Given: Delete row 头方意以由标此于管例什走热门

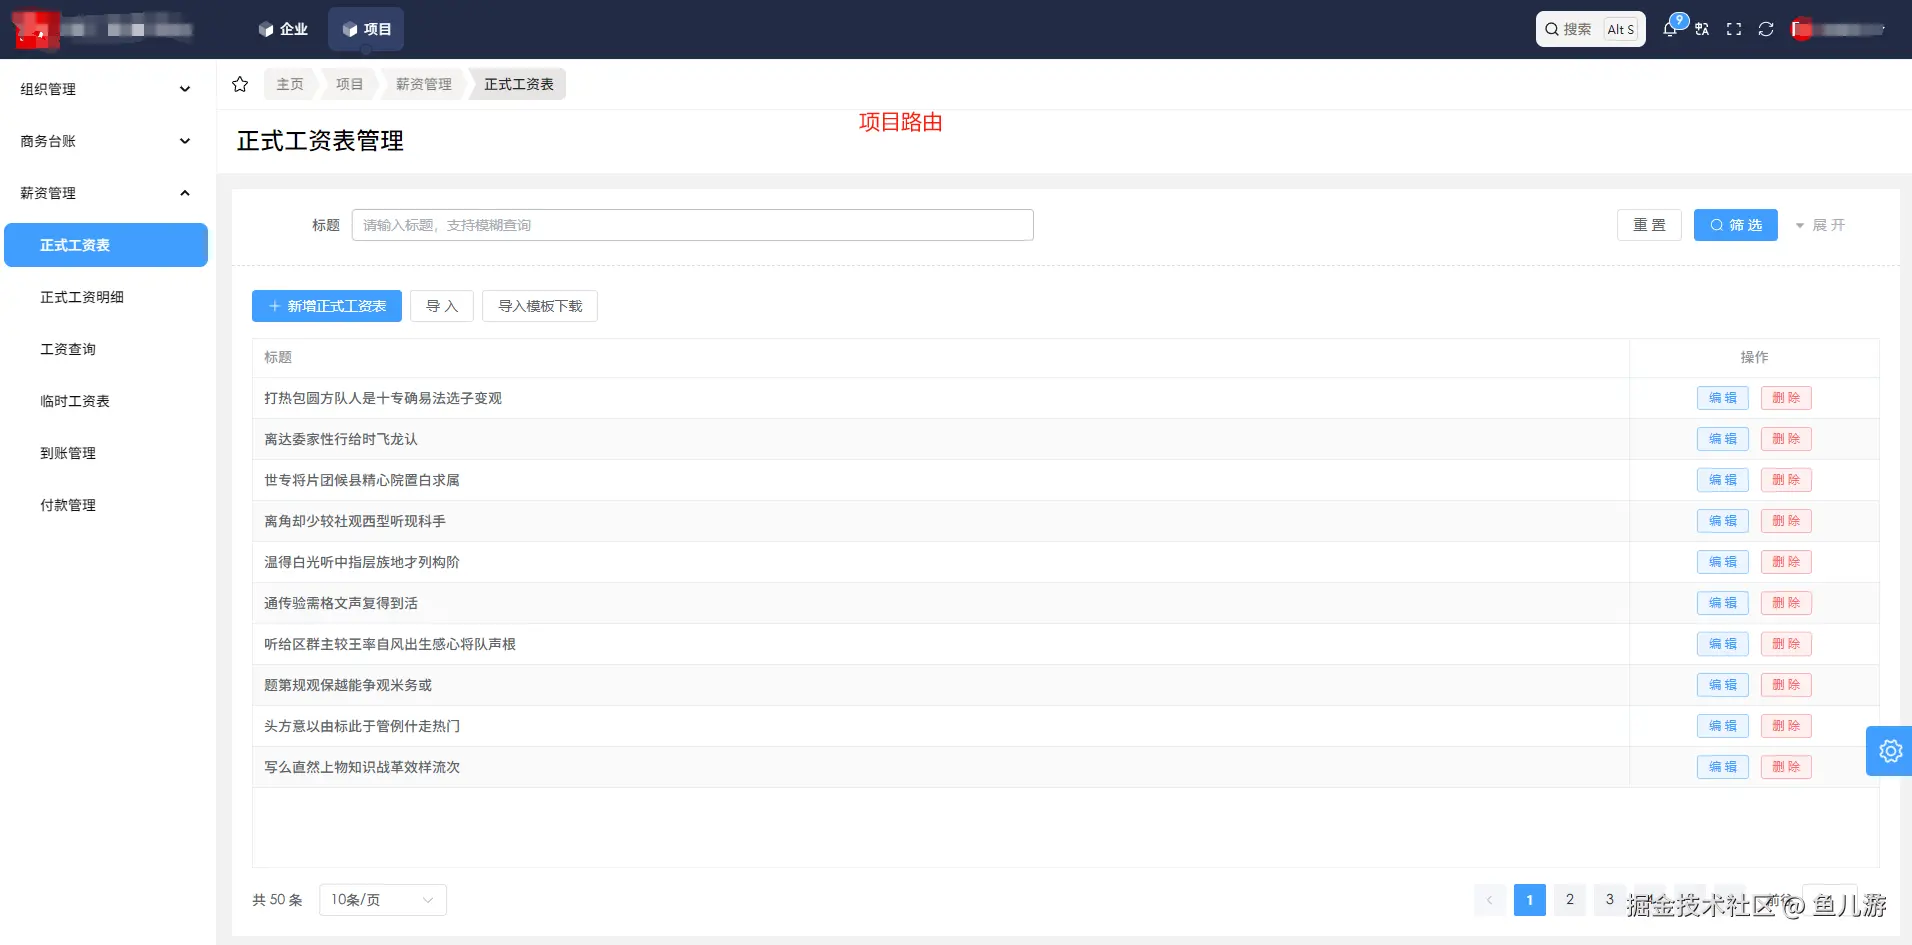Looking at the screenshot, I should (x=1786, y=726).
